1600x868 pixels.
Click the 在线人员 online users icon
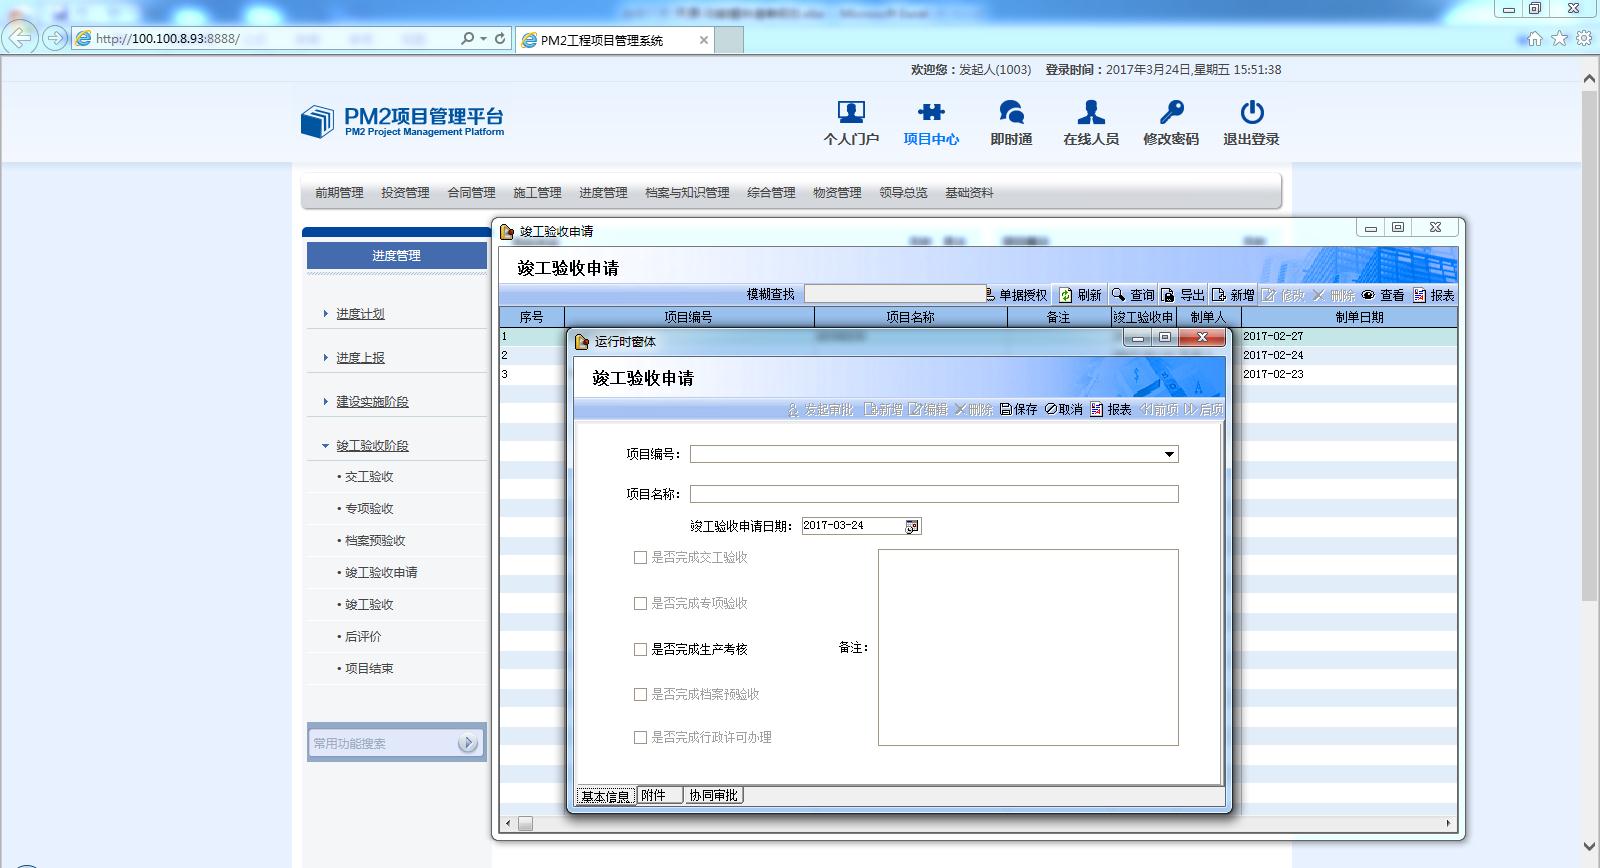click(1091, 112)
